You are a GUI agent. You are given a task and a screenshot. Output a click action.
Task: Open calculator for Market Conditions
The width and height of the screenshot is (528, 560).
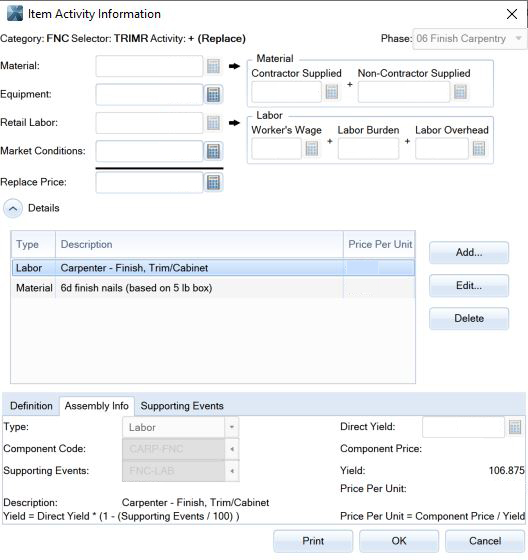coord(213,151)
